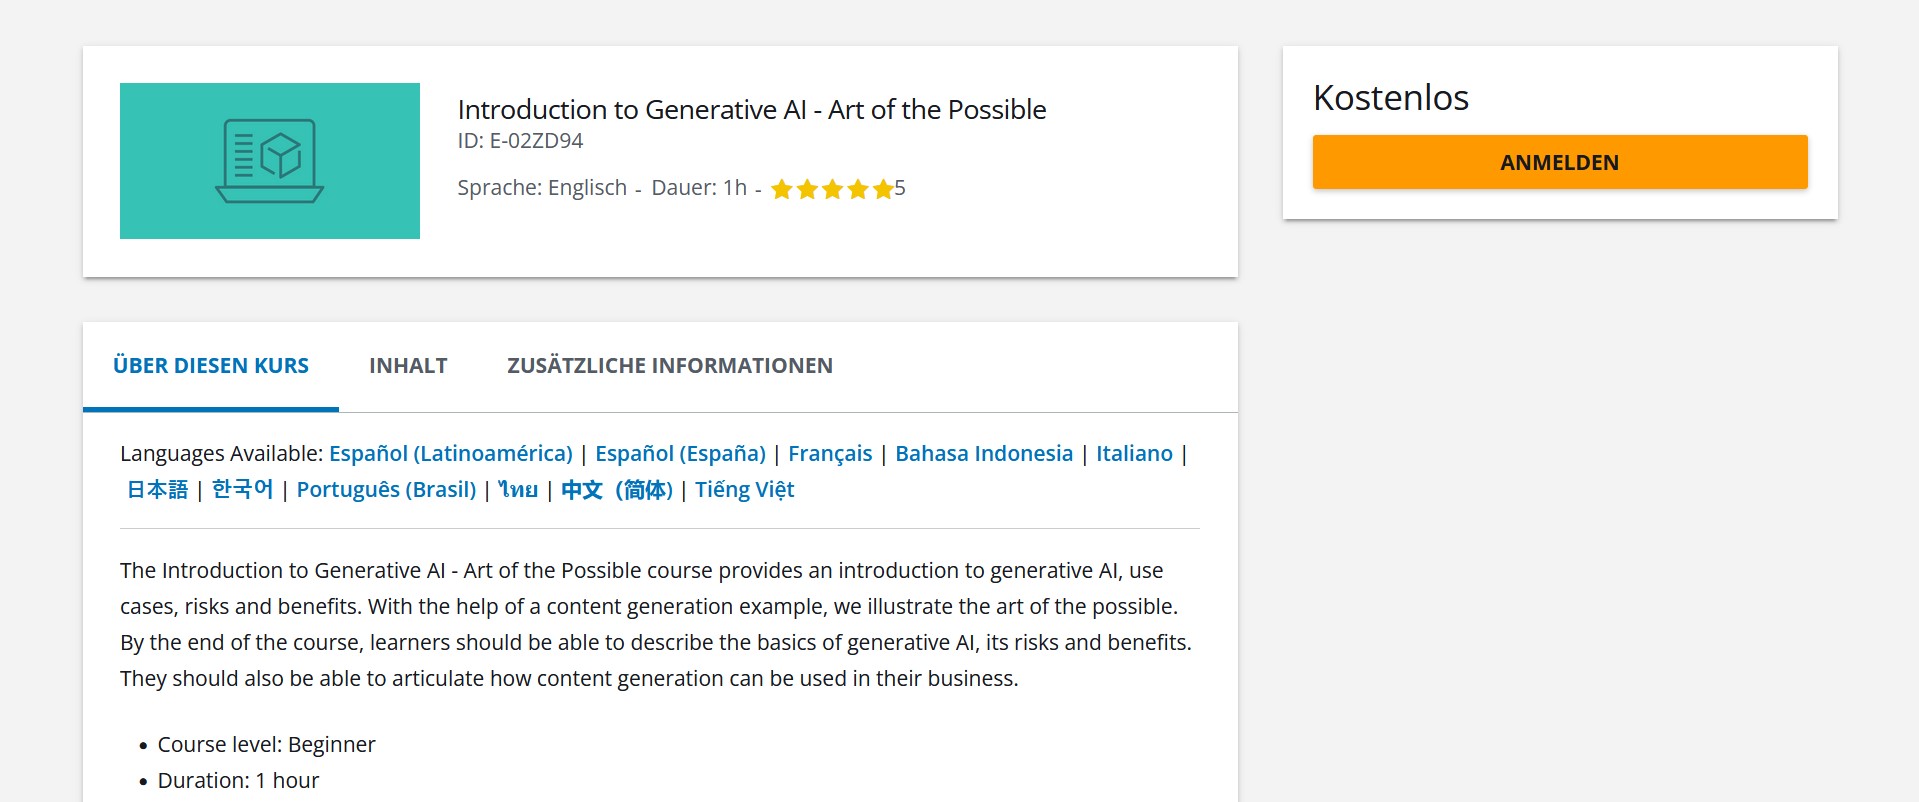The height and width of the screenshot is (802, 1919).
Task: Open the ZUSÄTZLICHE INFORMATIONEN tab
Action: [x=670, y=365]
